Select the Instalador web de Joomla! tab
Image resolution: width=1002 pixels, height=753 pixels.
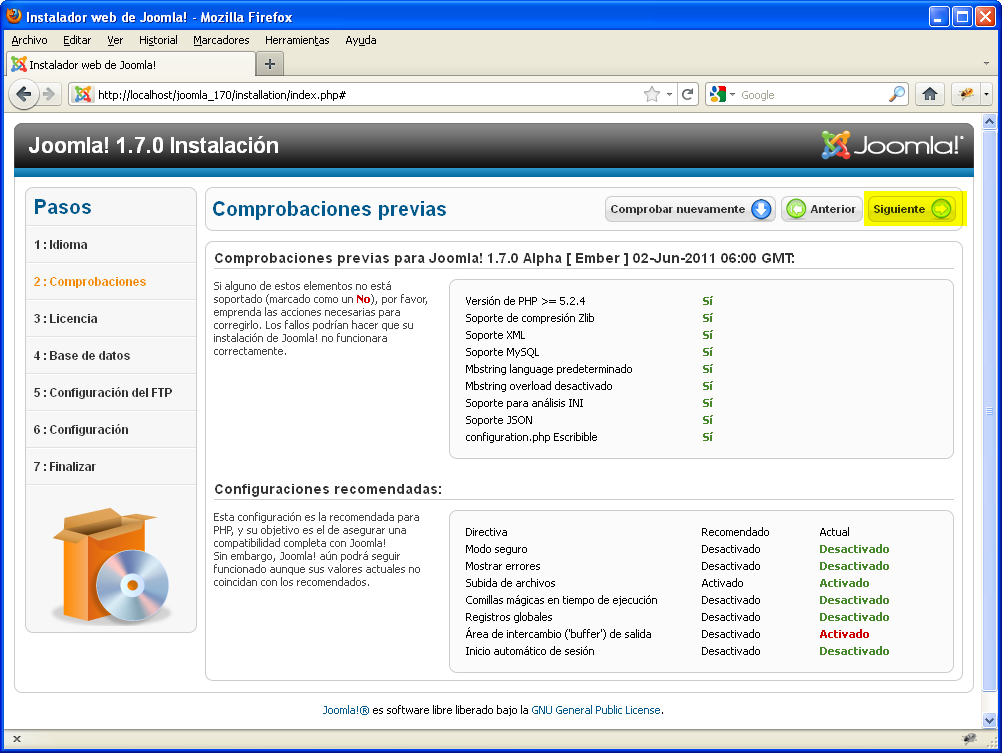[130, 65]
